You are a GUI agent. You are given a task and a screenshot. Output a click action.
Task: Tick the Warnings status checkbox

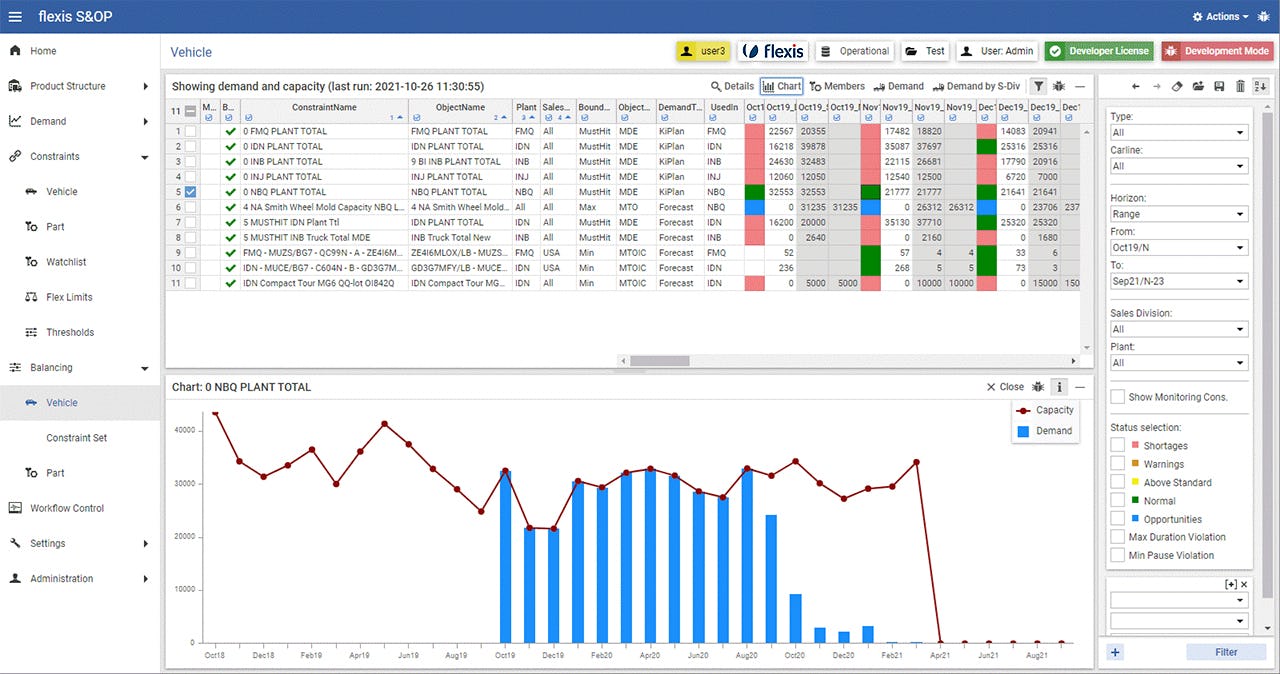(1118, 463)
